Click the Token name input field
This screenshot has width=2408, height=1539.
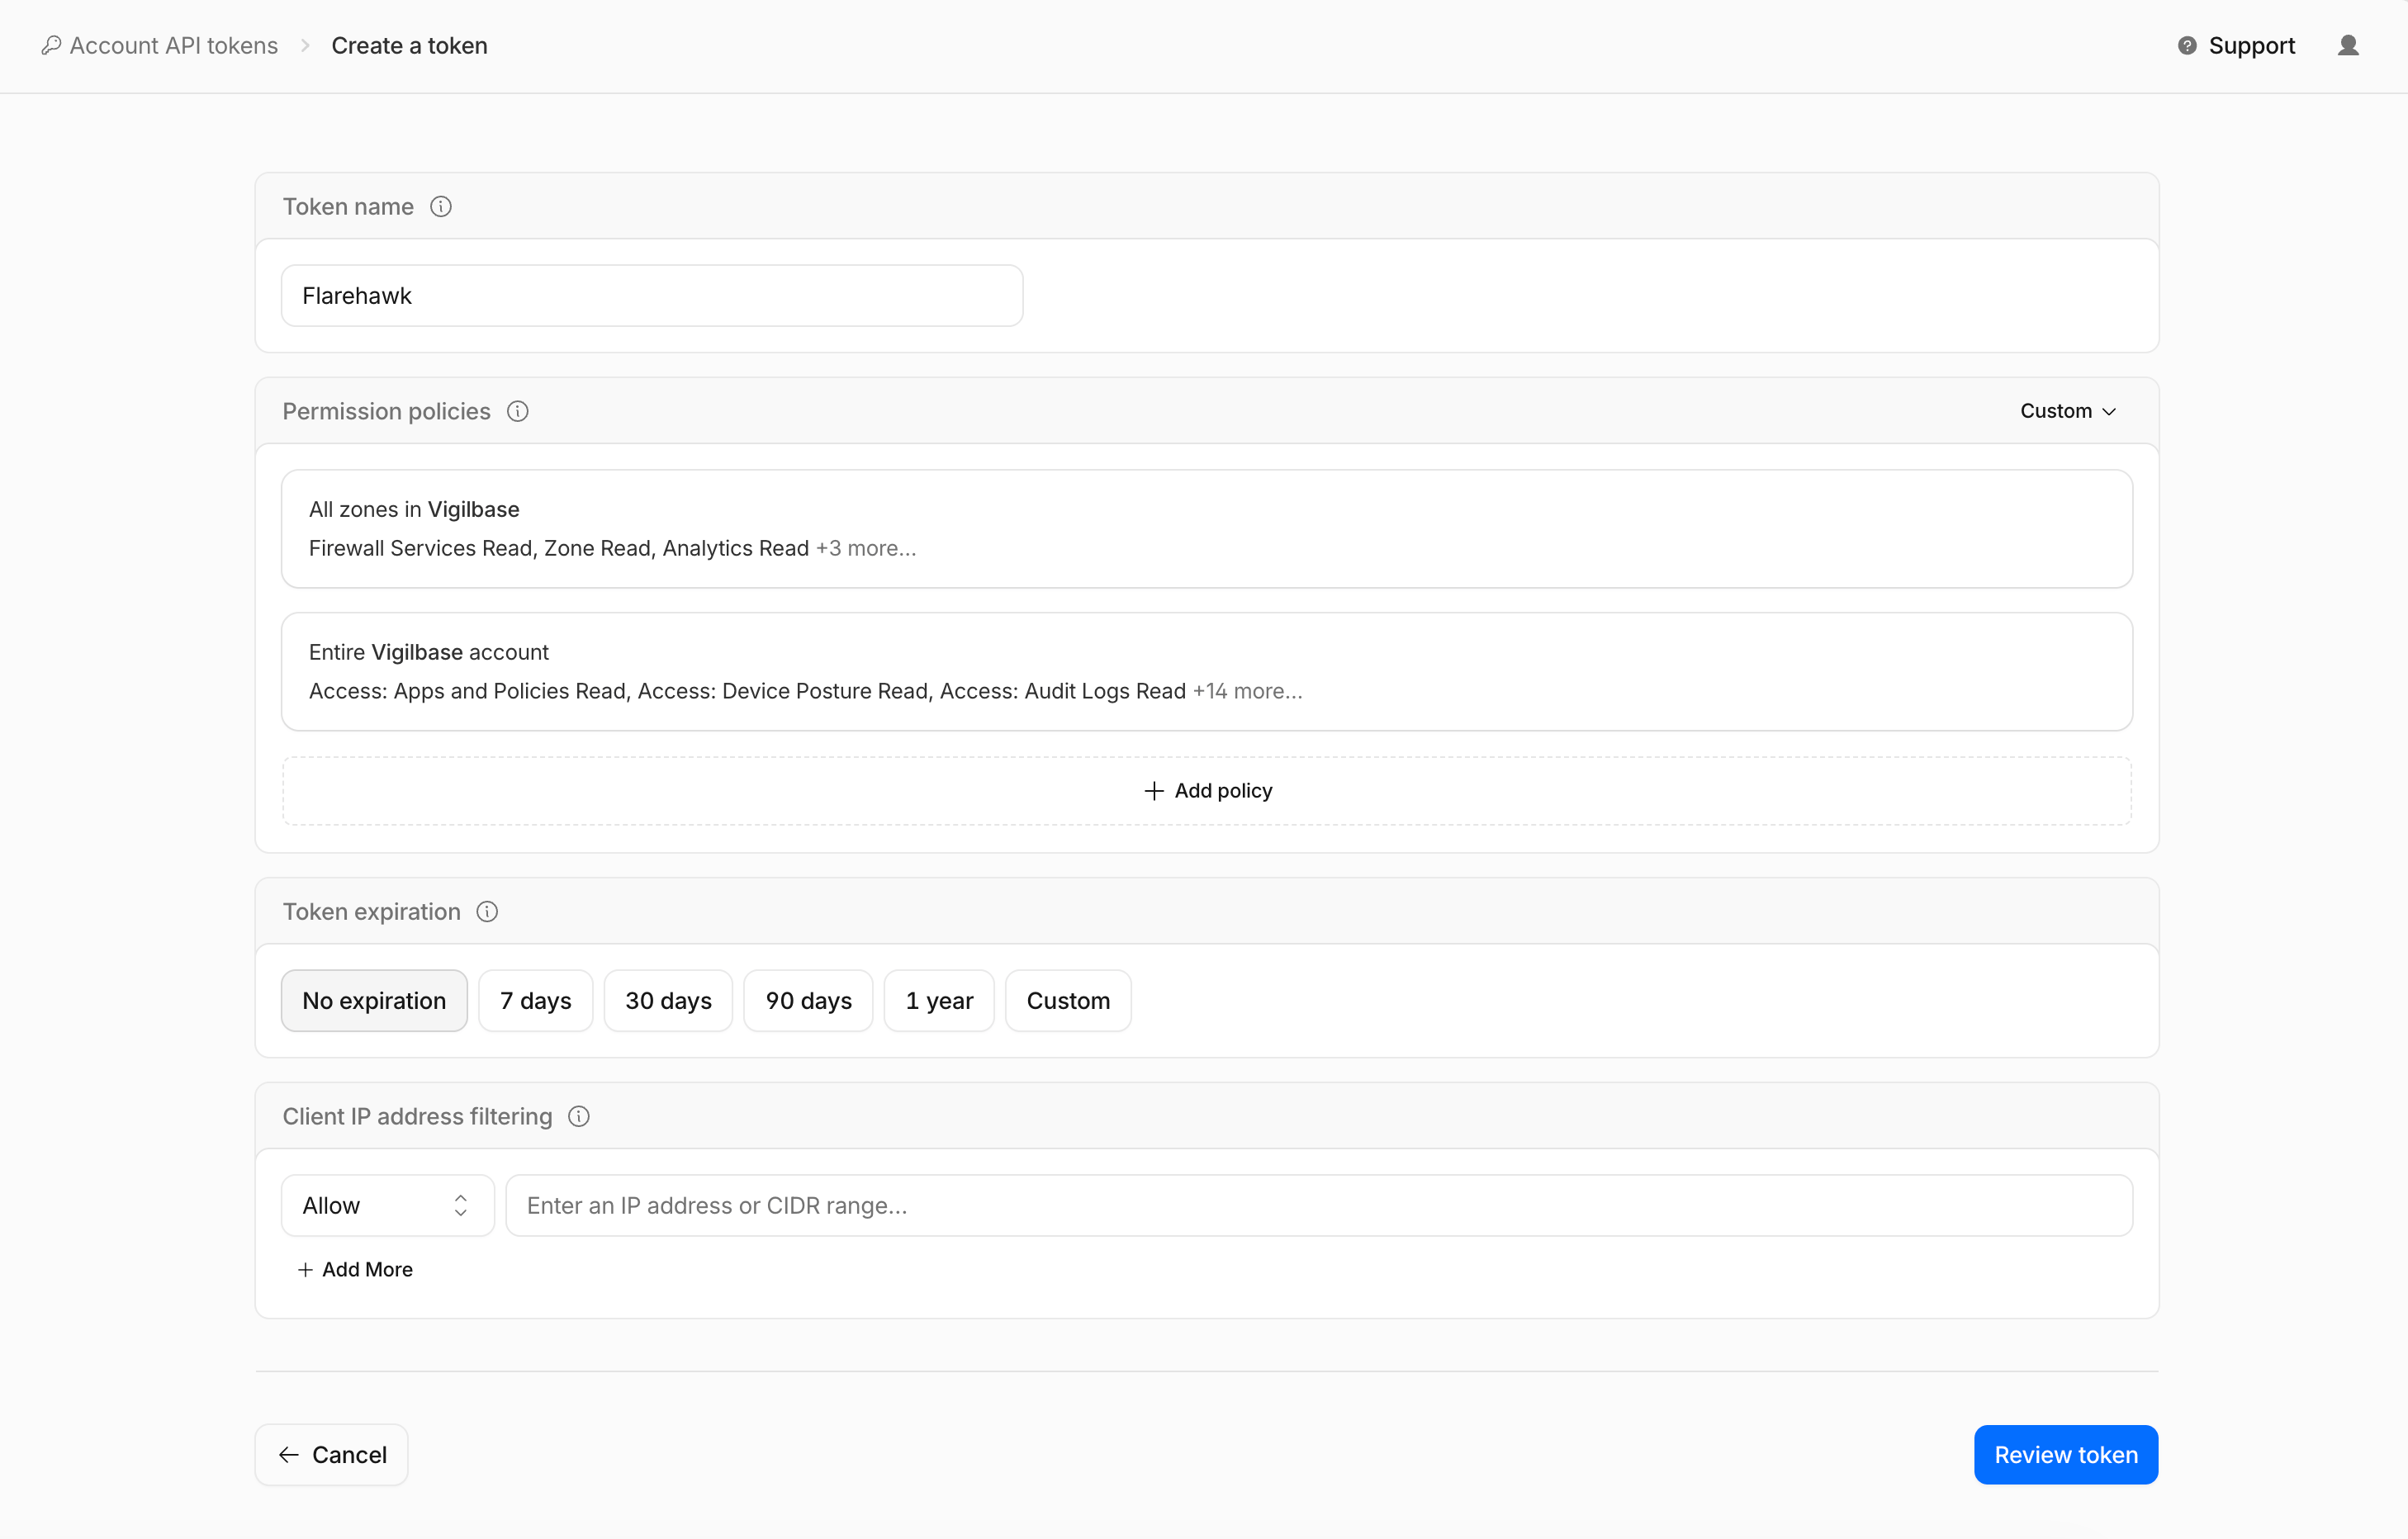pos(652,296)
